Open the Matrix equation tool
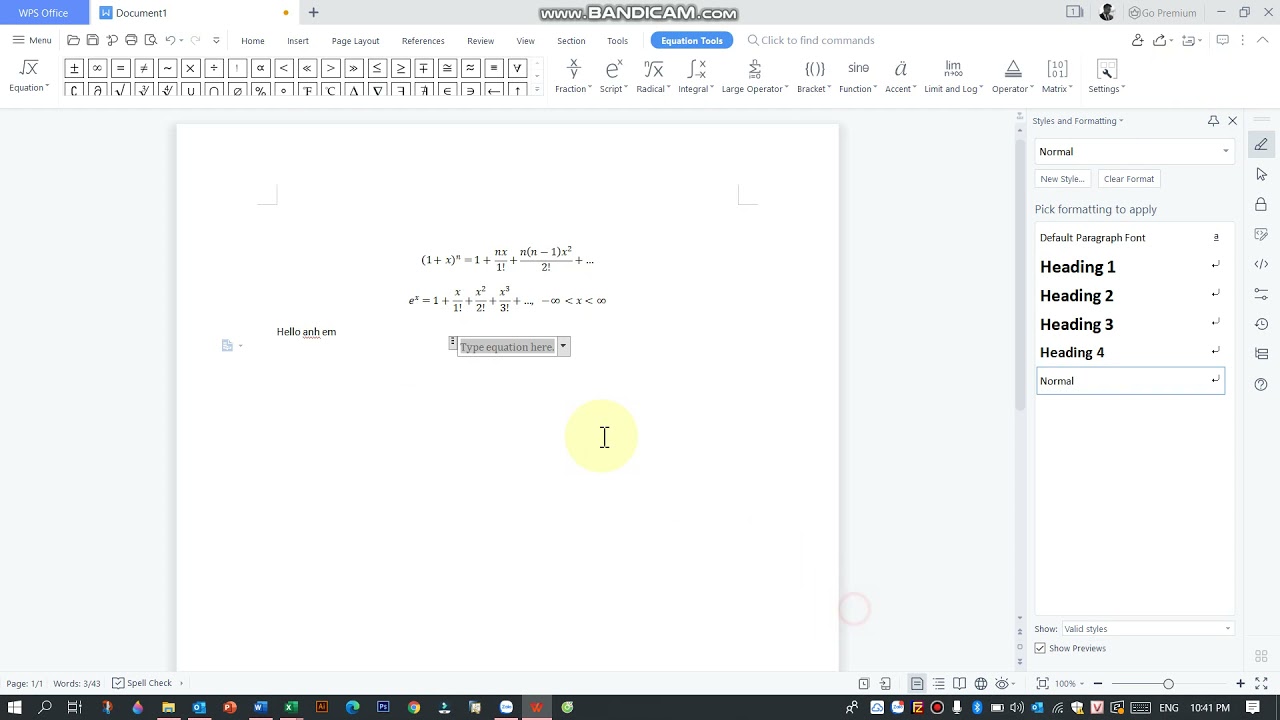The height and width of the screenshot is (720, 1280). (x=1057, y=76)
